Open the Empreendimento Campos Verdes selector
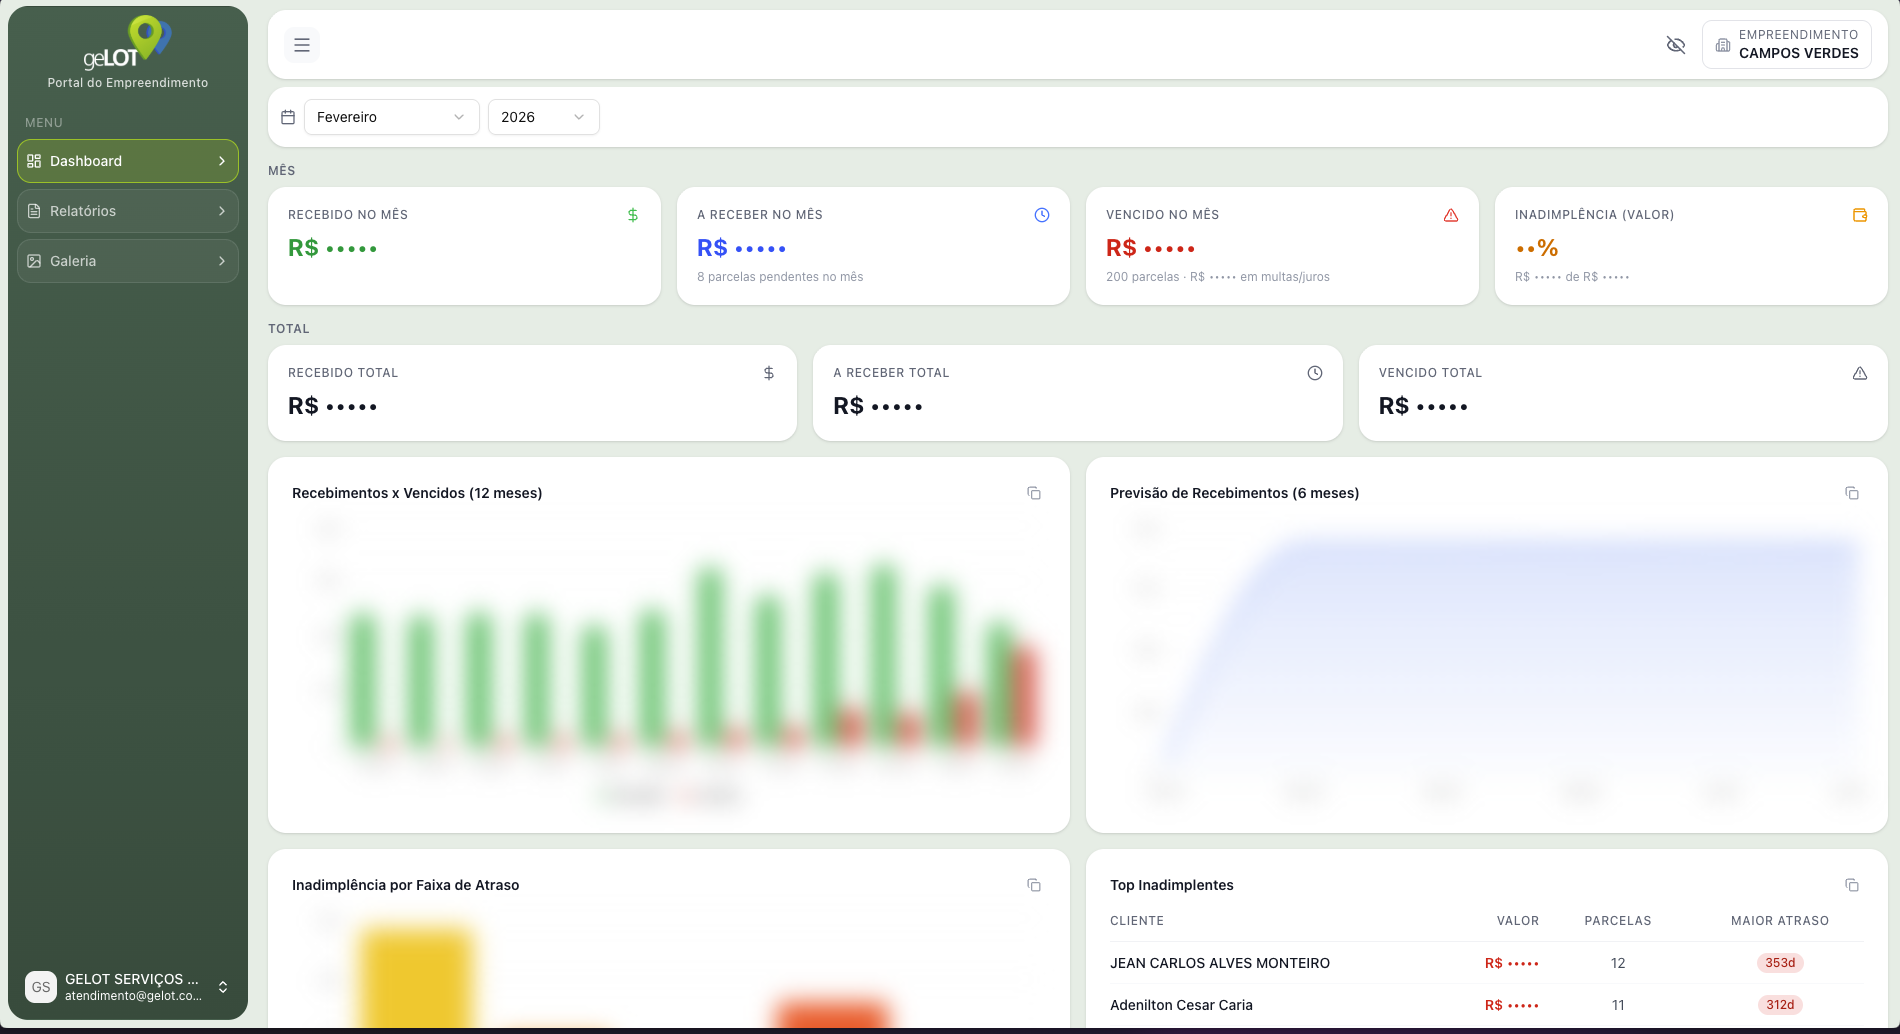This screenshot has height=1034, width=1900. click(1787, 45)
